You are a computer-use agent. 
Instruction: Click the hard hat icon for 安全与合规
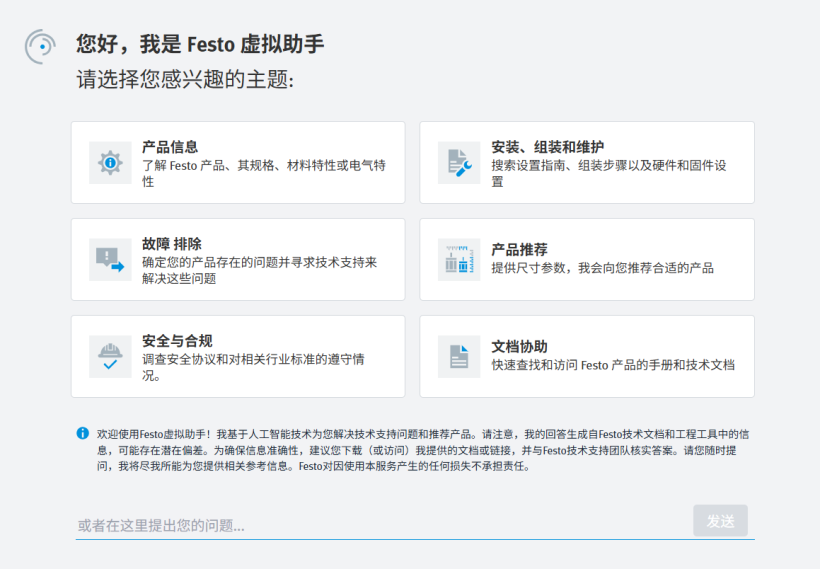coord(110,357)
